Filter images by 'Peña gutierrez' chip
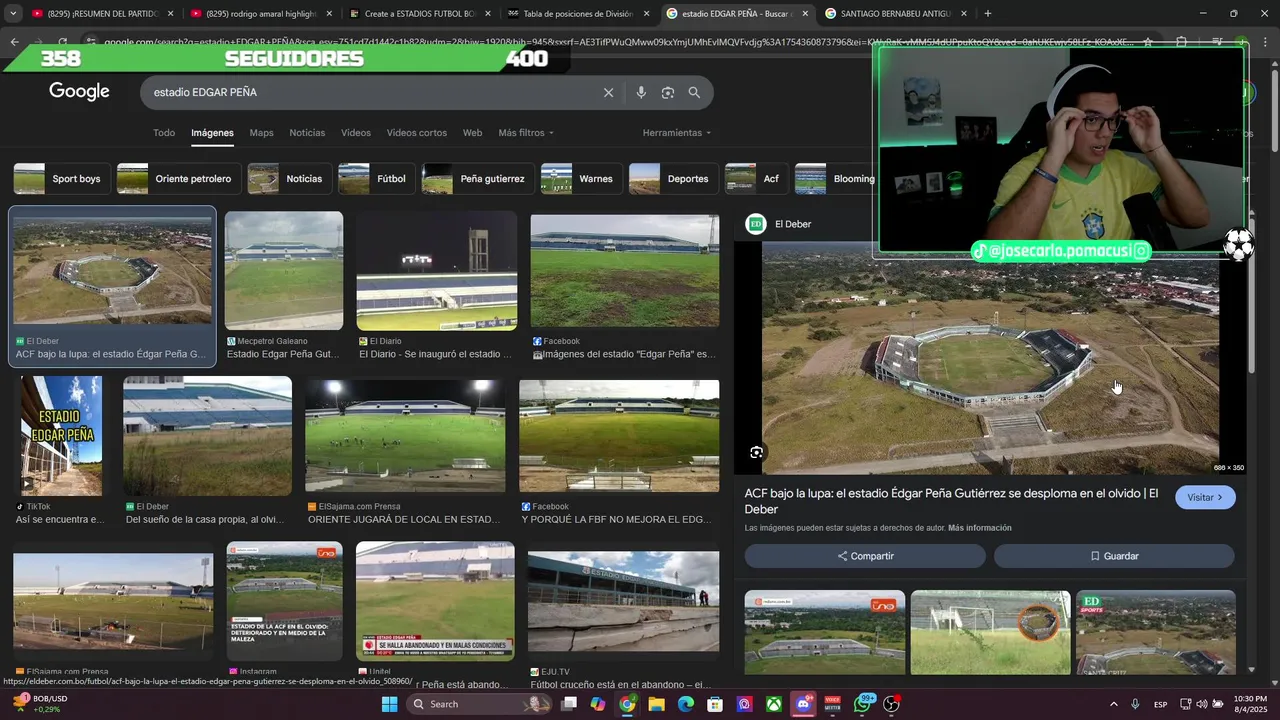 [x=478, y=179]
